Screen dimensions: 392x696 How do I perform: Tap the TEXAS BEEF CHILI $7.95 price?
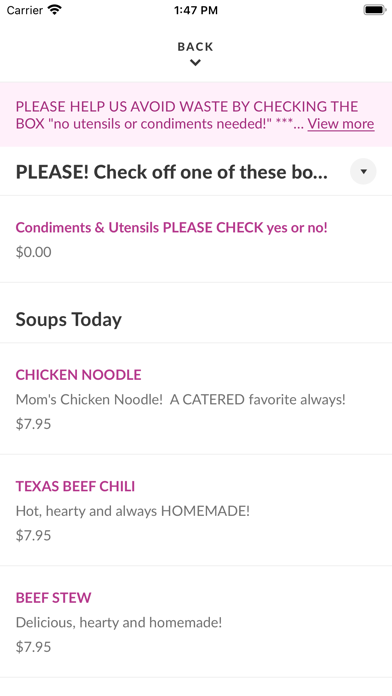(x=34, y=535)
